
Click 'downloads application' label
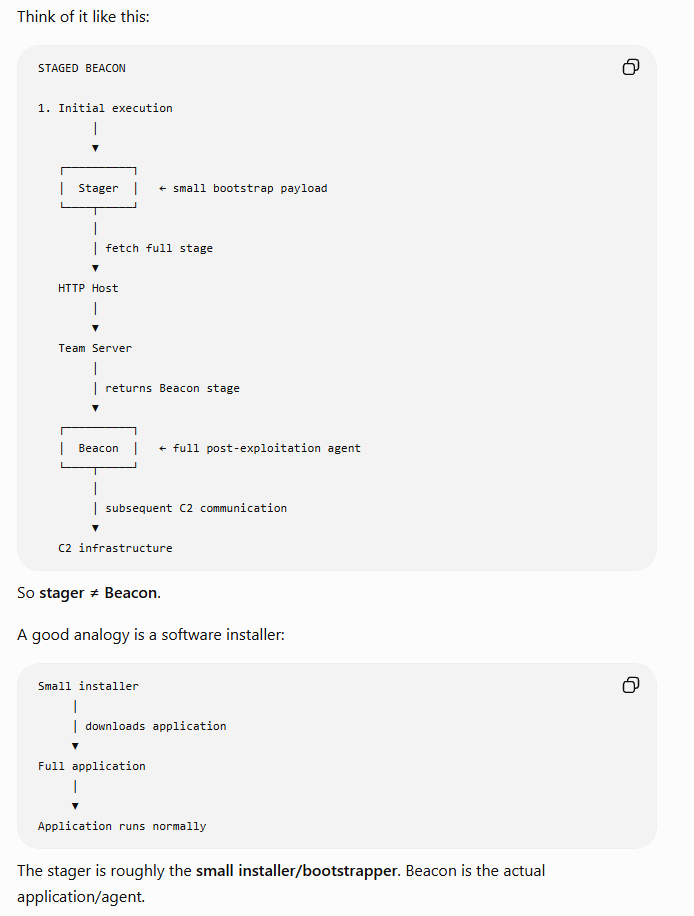155,726
